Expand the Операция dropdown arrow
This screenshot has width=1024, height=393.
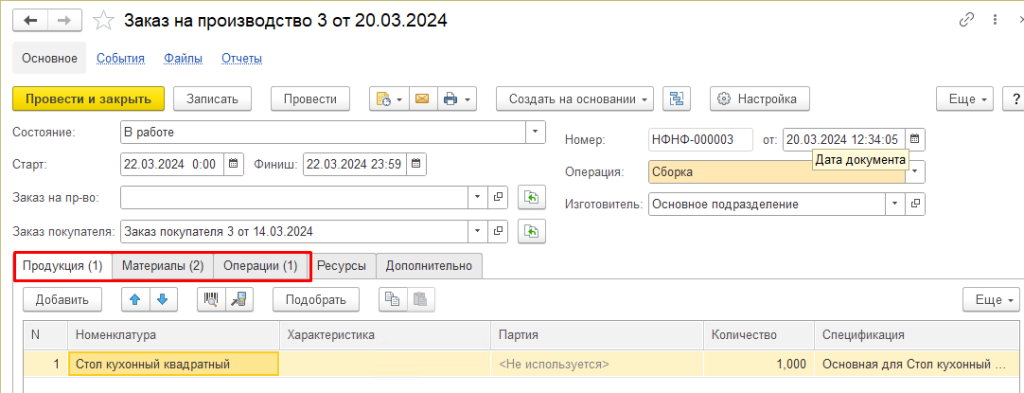(915, 171)
